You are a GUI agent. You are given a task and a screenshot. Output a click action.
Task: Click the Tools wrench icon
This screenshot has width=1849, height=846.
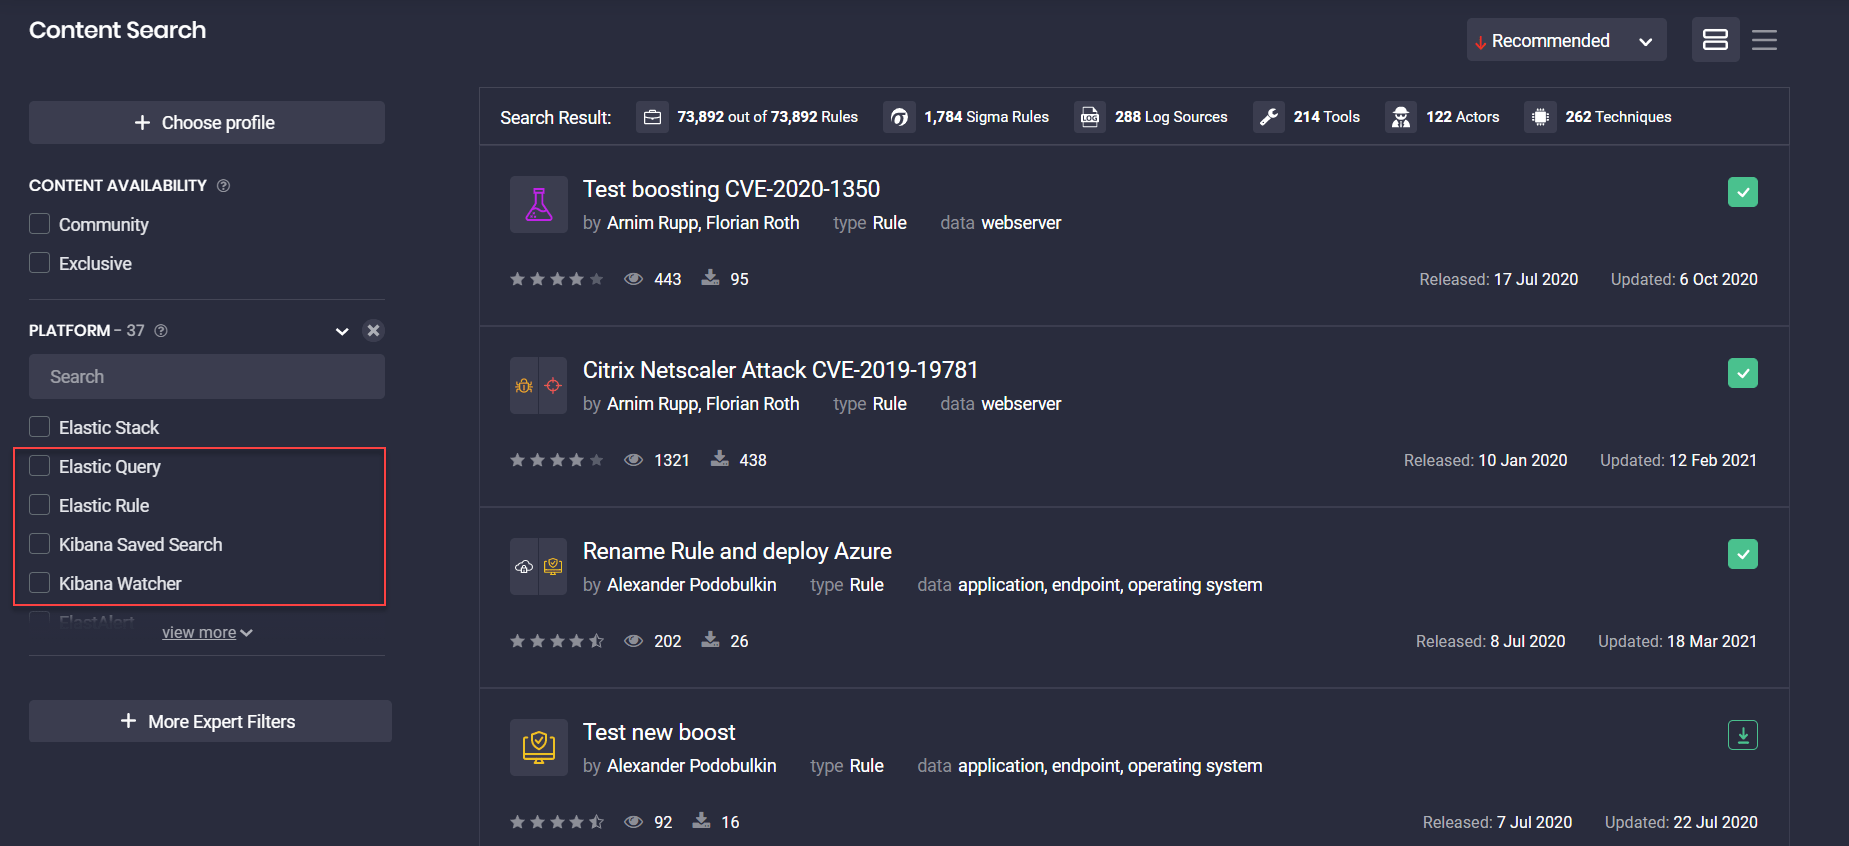[x=1268, y=117]
